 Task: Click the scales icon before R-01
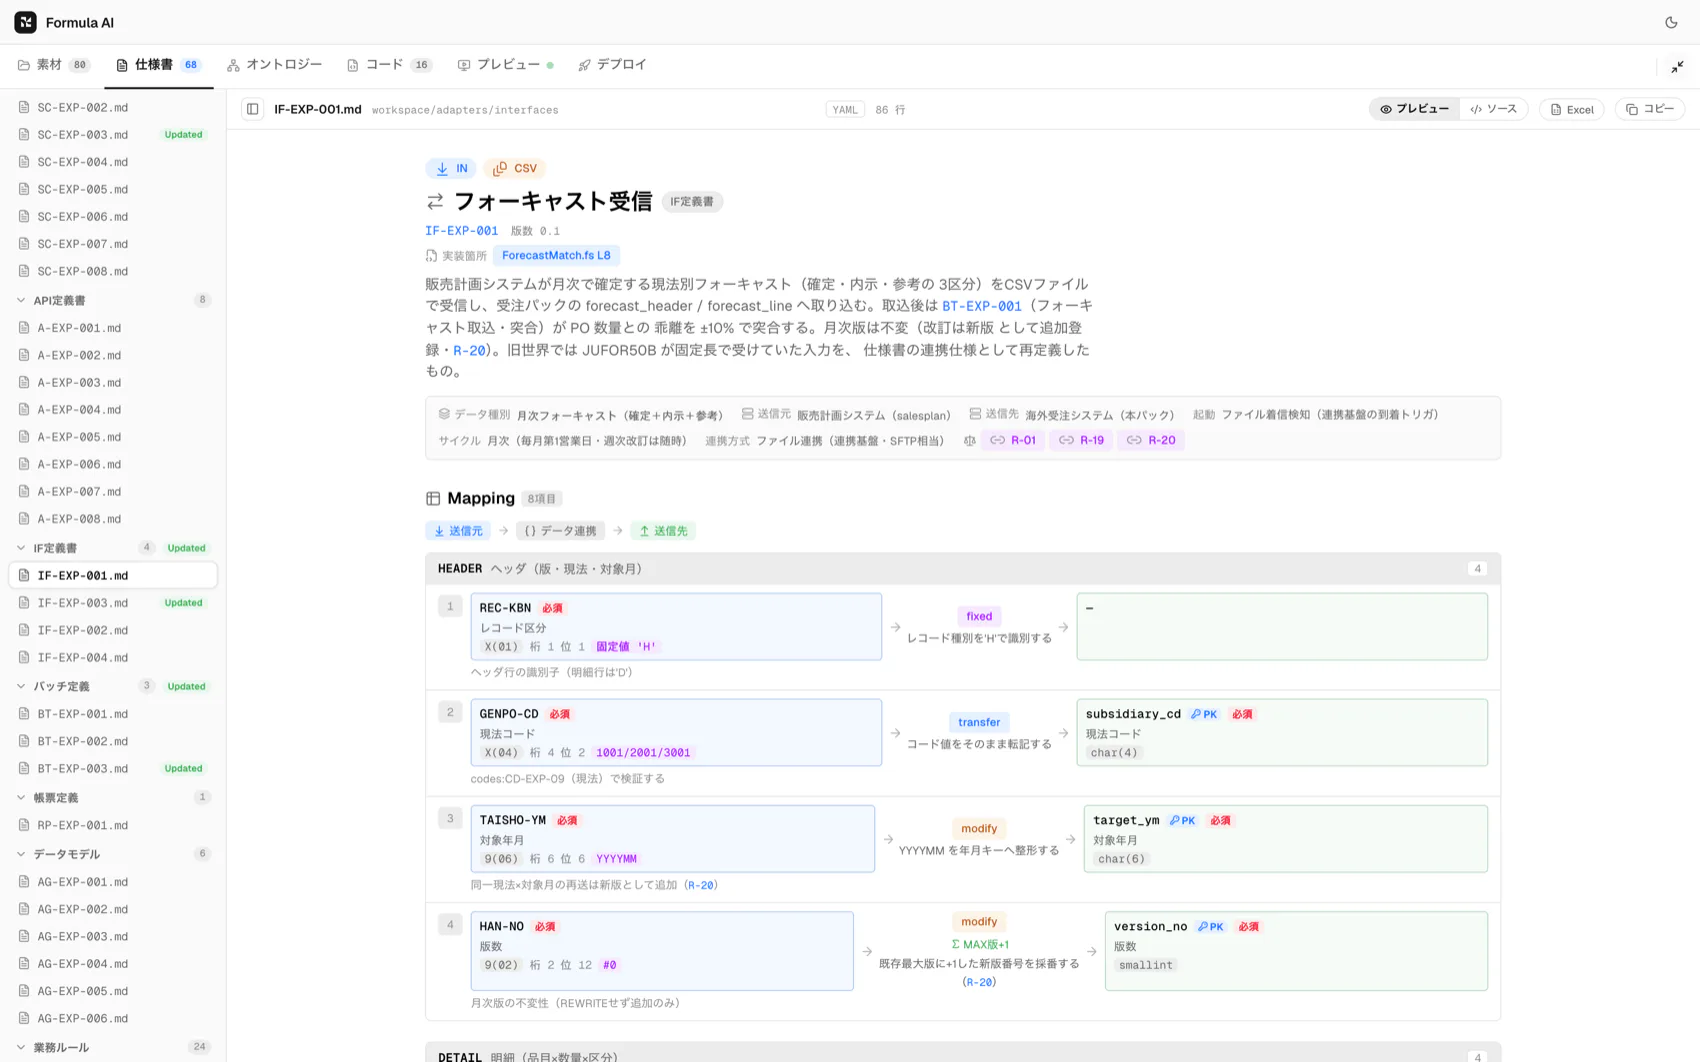[x=969, y=440]
